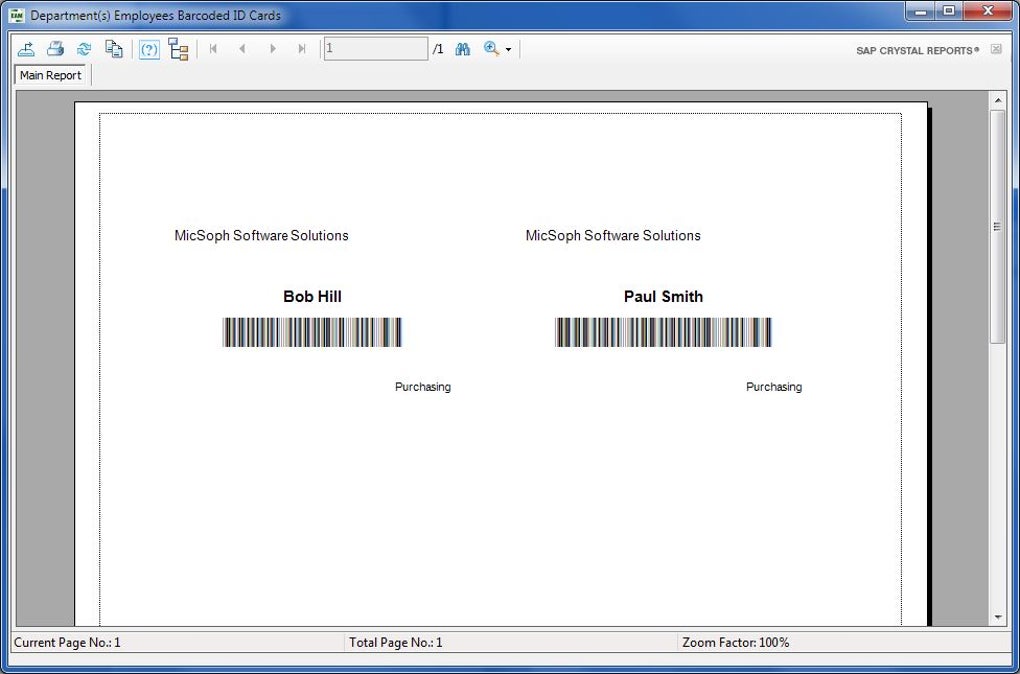Click vertical scrollbar up arrow
The width and height of the screenshot is (1020, 674).
click(x=997, y=101)
